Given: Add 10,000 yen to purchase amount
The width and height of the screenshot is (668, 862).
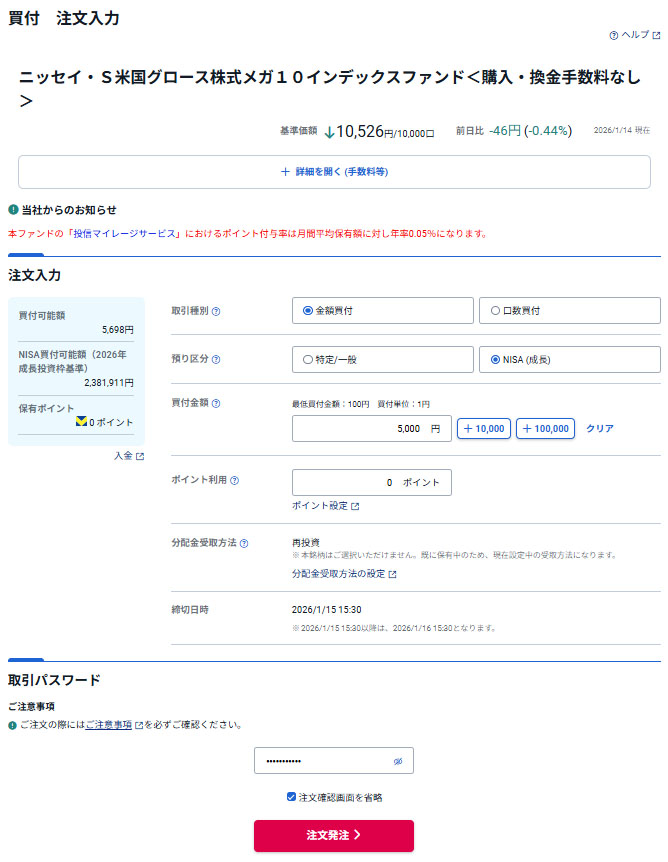Looking at the screenshot, I should tap(484, 429).
